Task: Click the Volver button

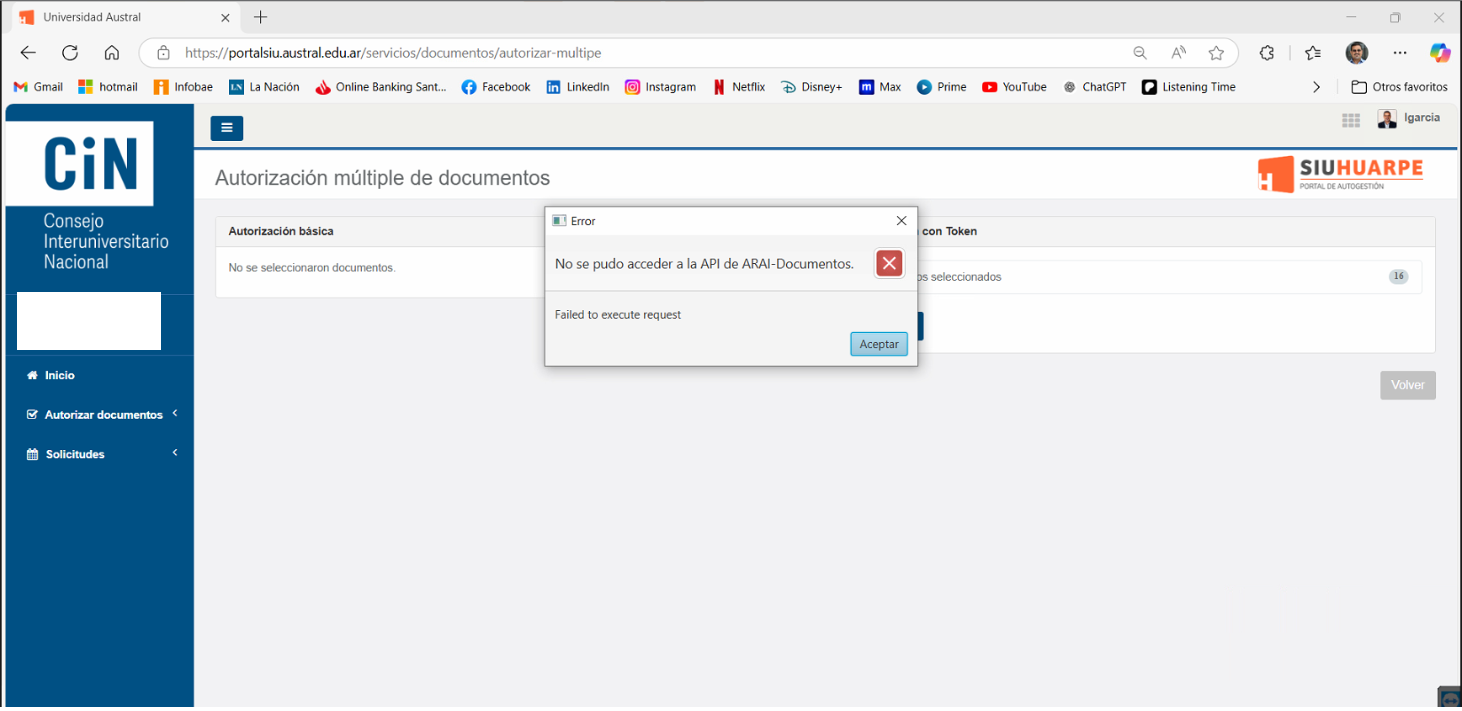Action: coord(1407,385)
